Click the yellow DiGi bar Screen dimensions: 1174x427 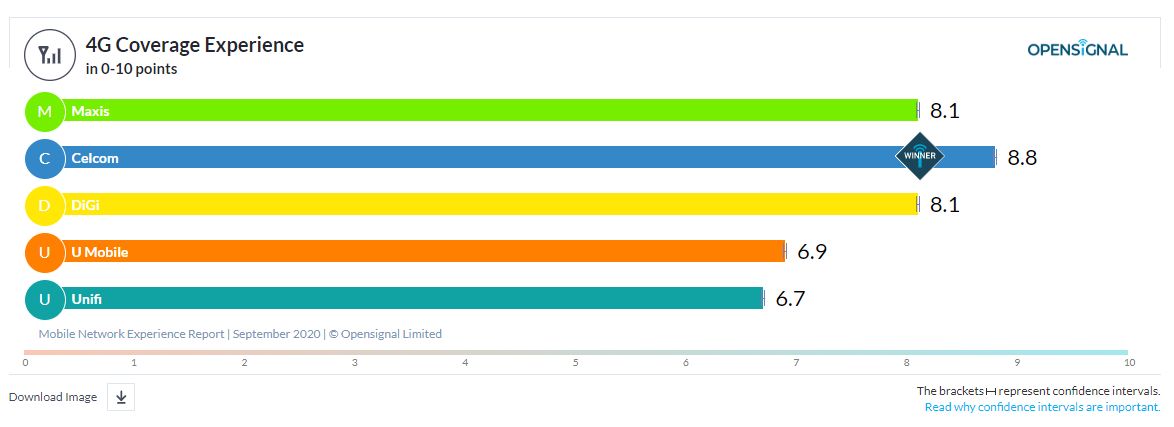[490, 205]
